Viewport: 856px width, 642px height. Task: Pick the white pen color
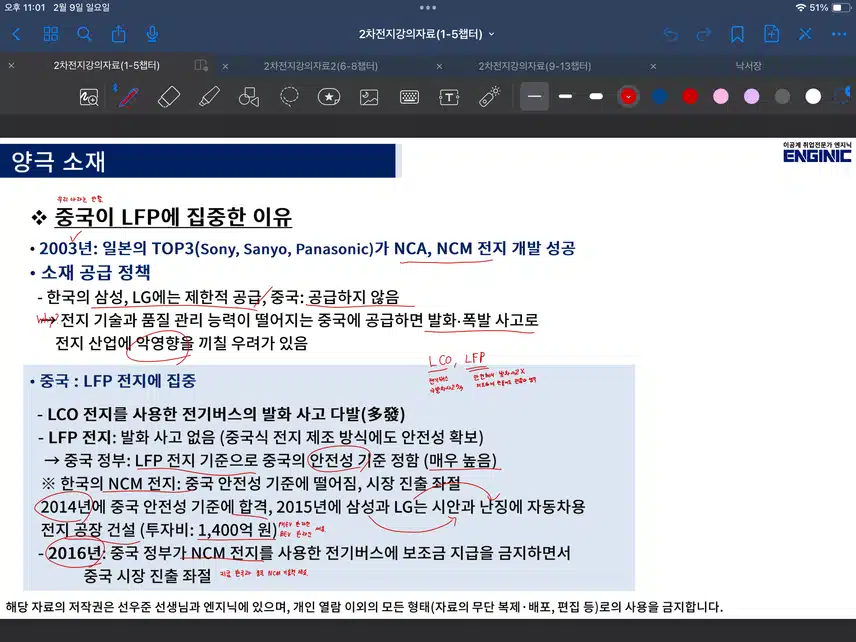[813, 97]
